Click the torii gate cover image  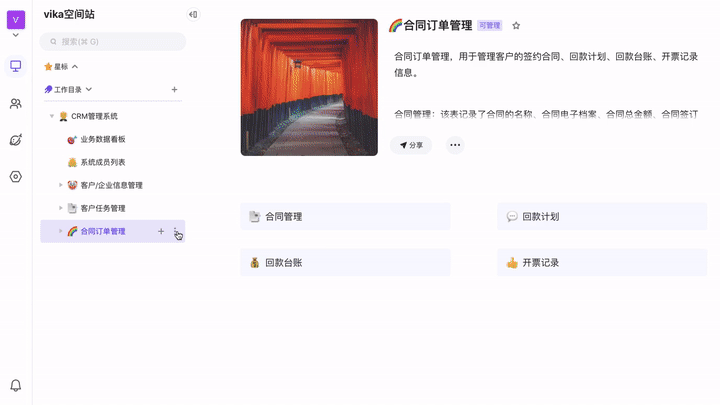coord(308,87)
